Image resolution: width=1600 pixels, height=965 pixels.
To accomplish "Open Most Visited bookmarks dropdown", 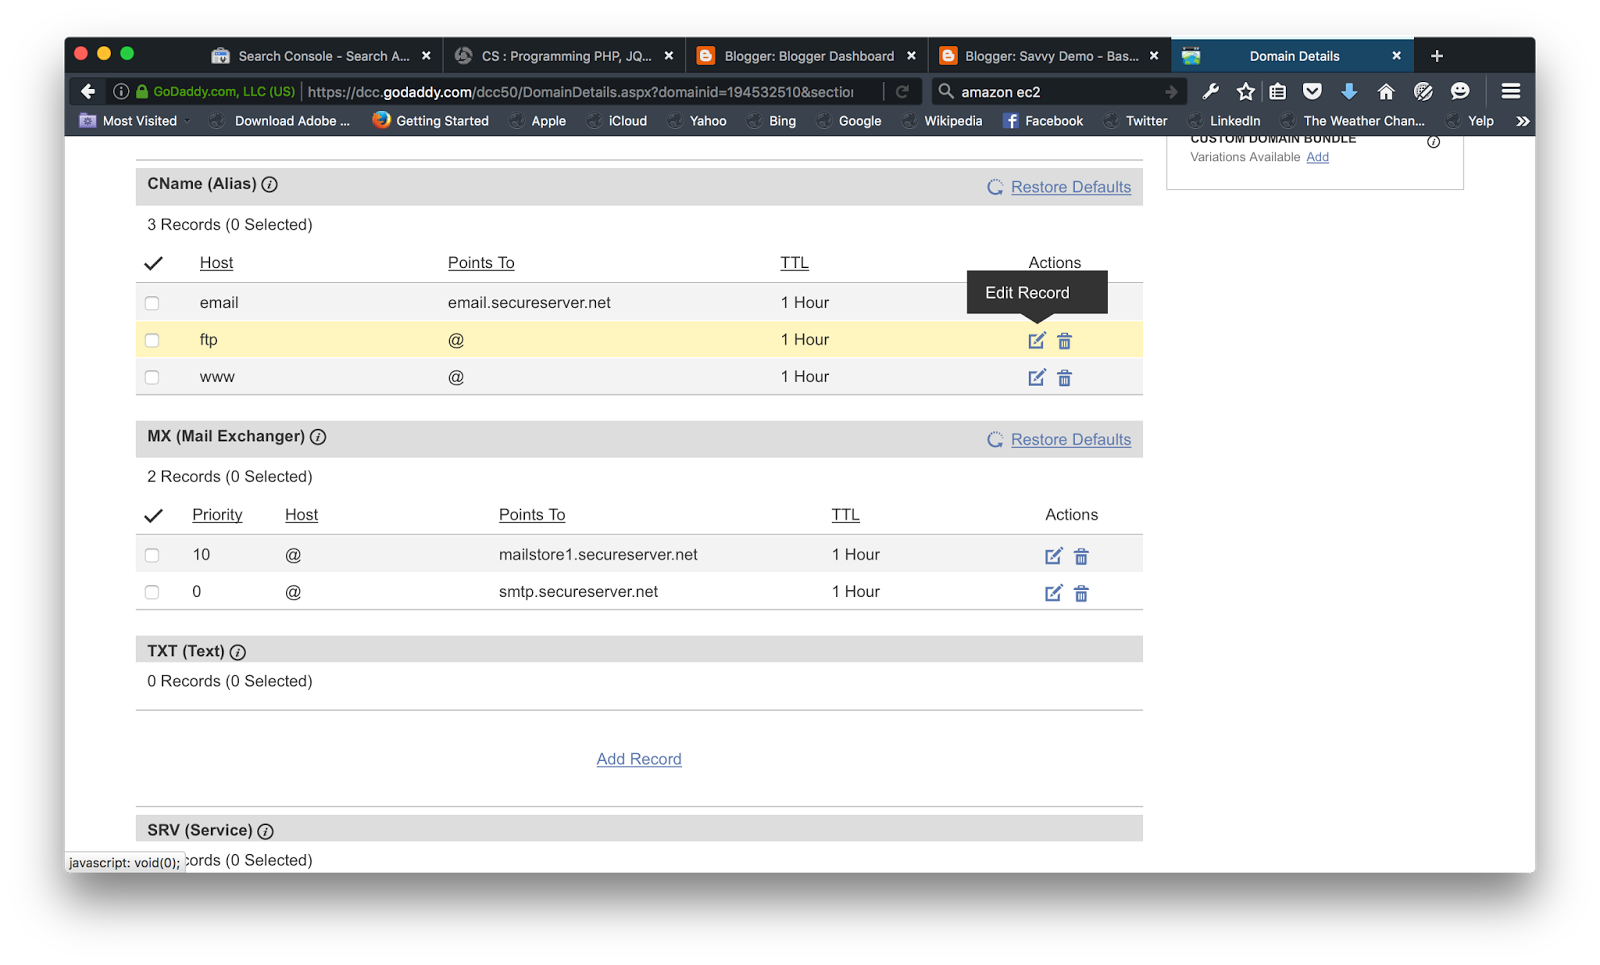I will pyautogui.click(x=136, y=121).
